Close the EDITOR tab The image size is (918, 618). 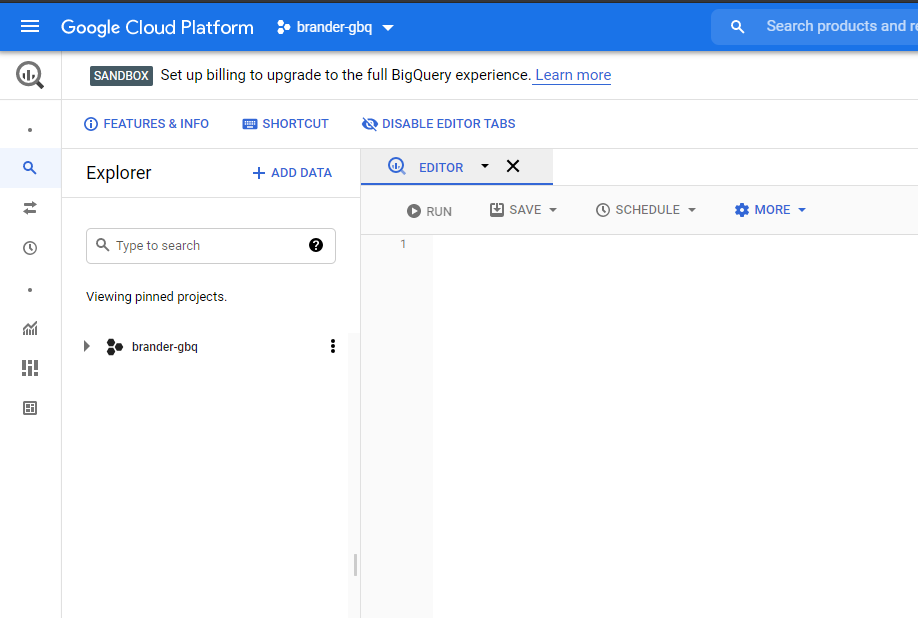click(513, 166)
